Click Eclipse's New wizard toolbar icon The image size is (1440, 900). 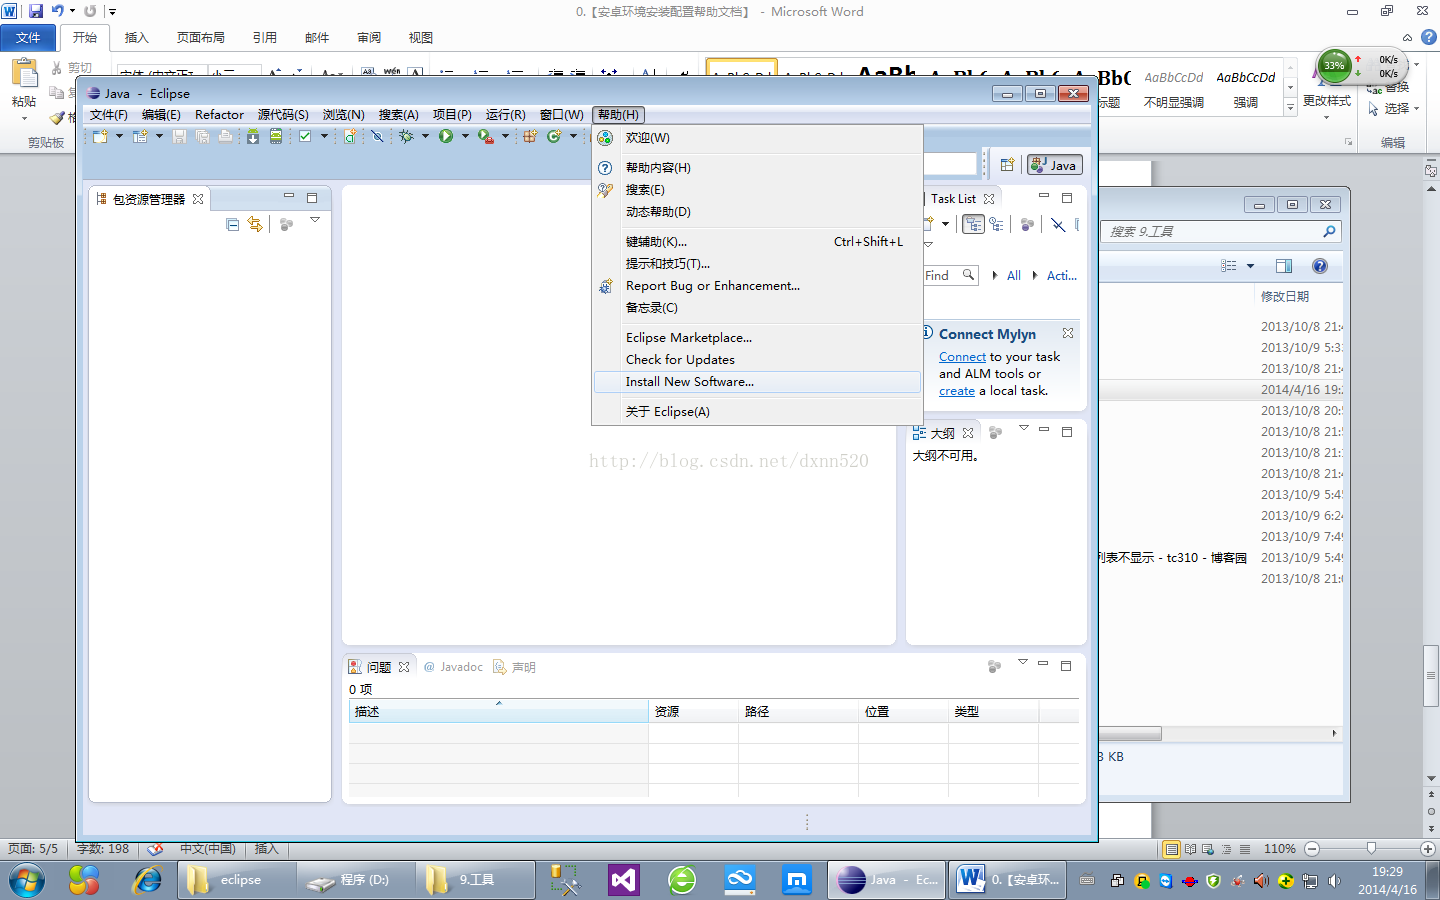click(x=100, y=136)
